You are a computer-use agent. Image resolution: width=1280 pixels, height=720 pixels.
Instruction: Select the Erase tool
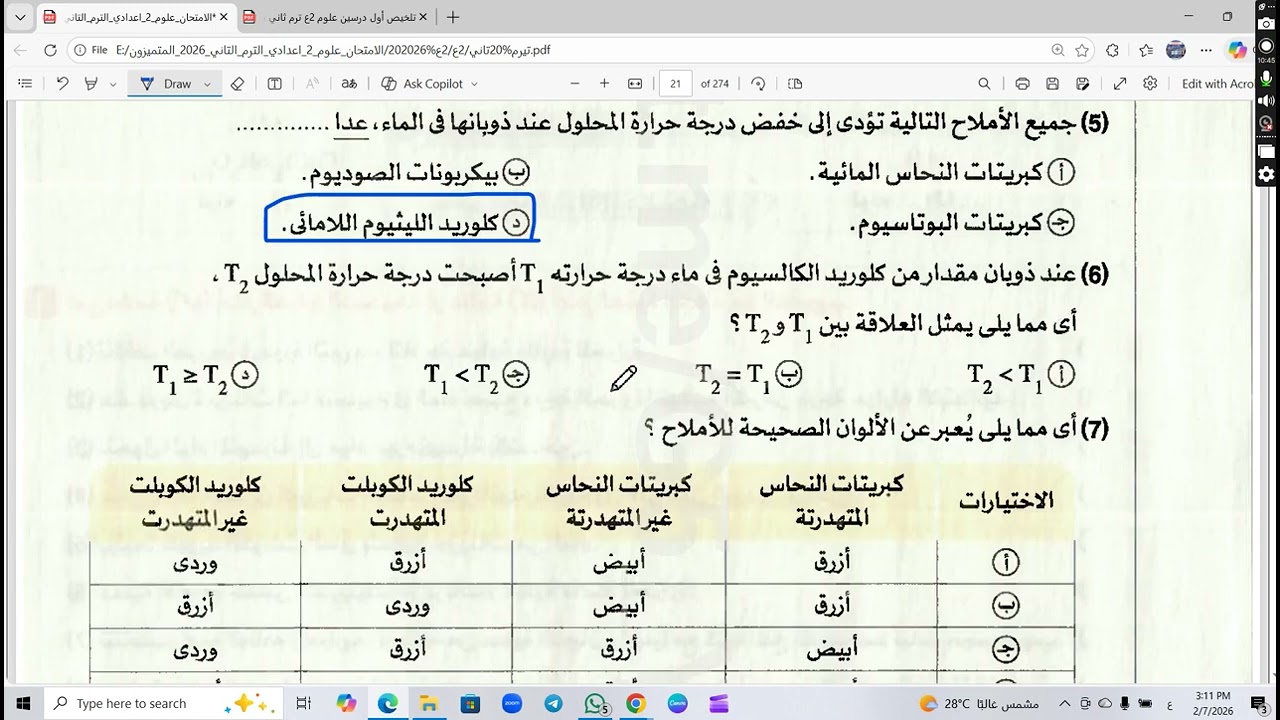click(237, 84)
